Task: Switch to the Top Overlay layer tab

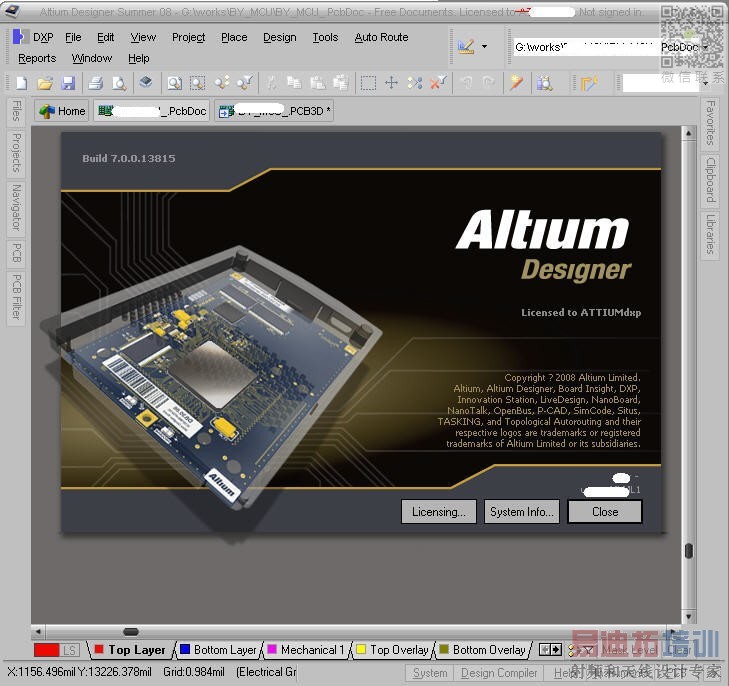Action: point(392,650)
